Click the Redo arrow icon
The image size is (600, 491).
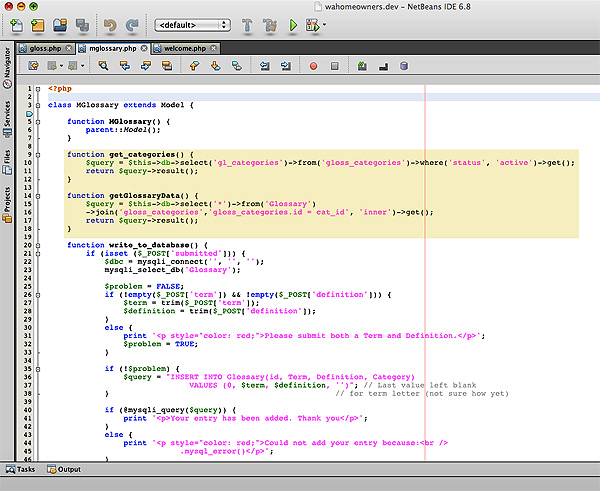132,25
